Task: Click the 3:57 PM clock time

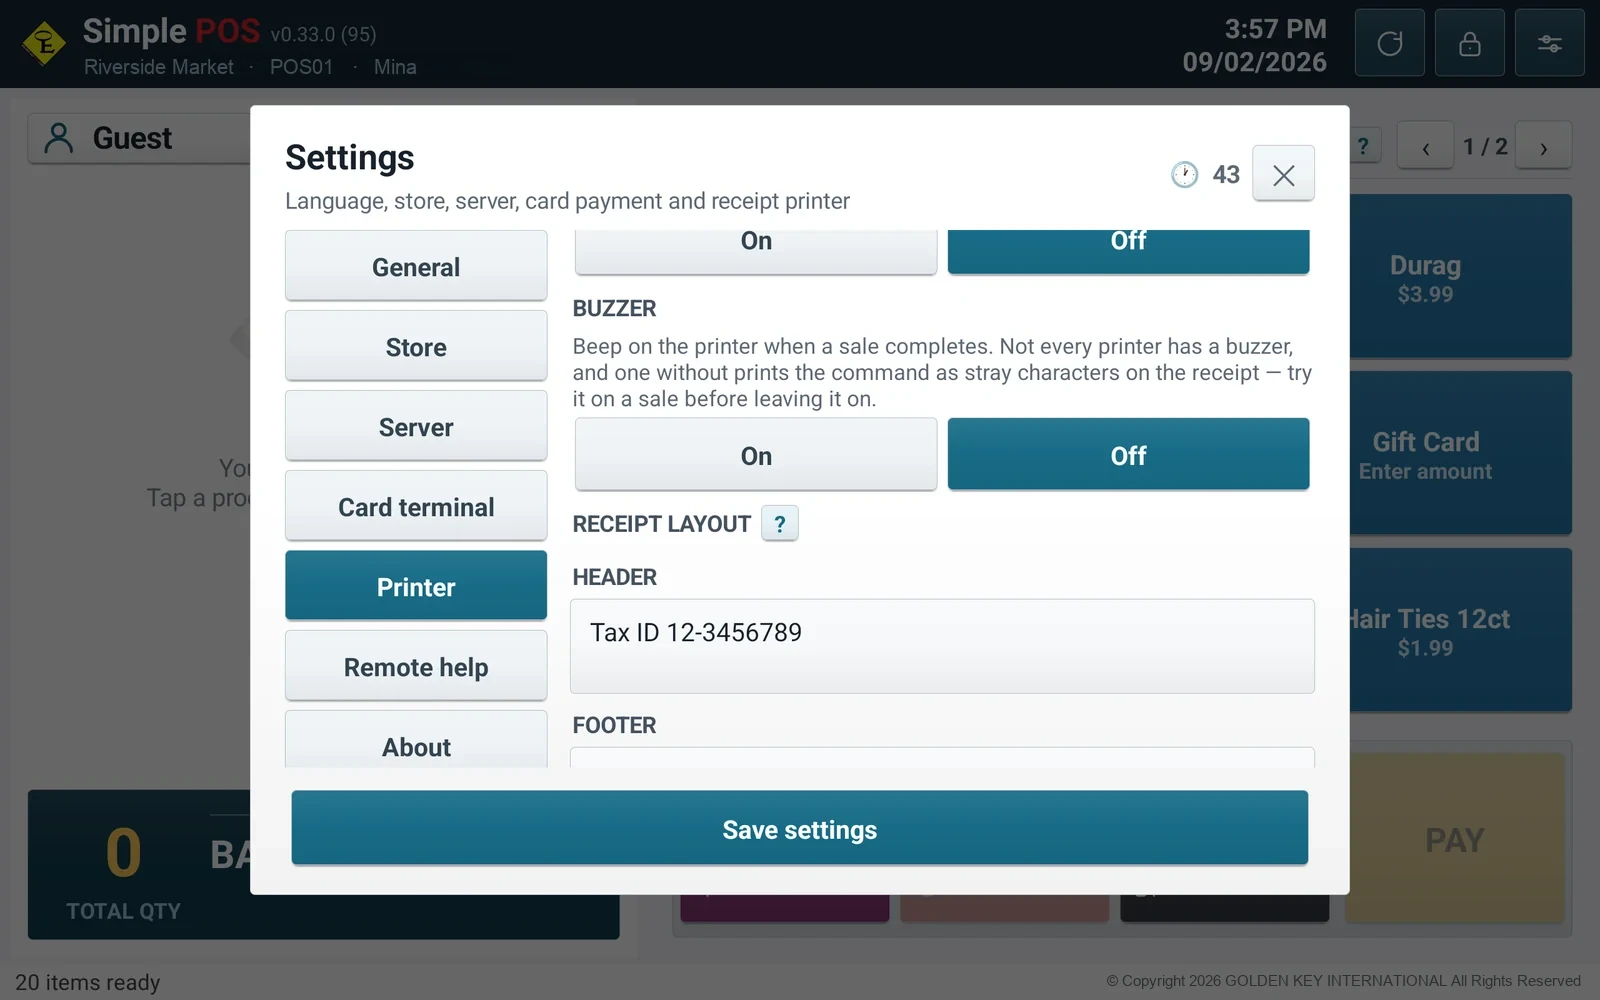Action: click(1276, 28)
